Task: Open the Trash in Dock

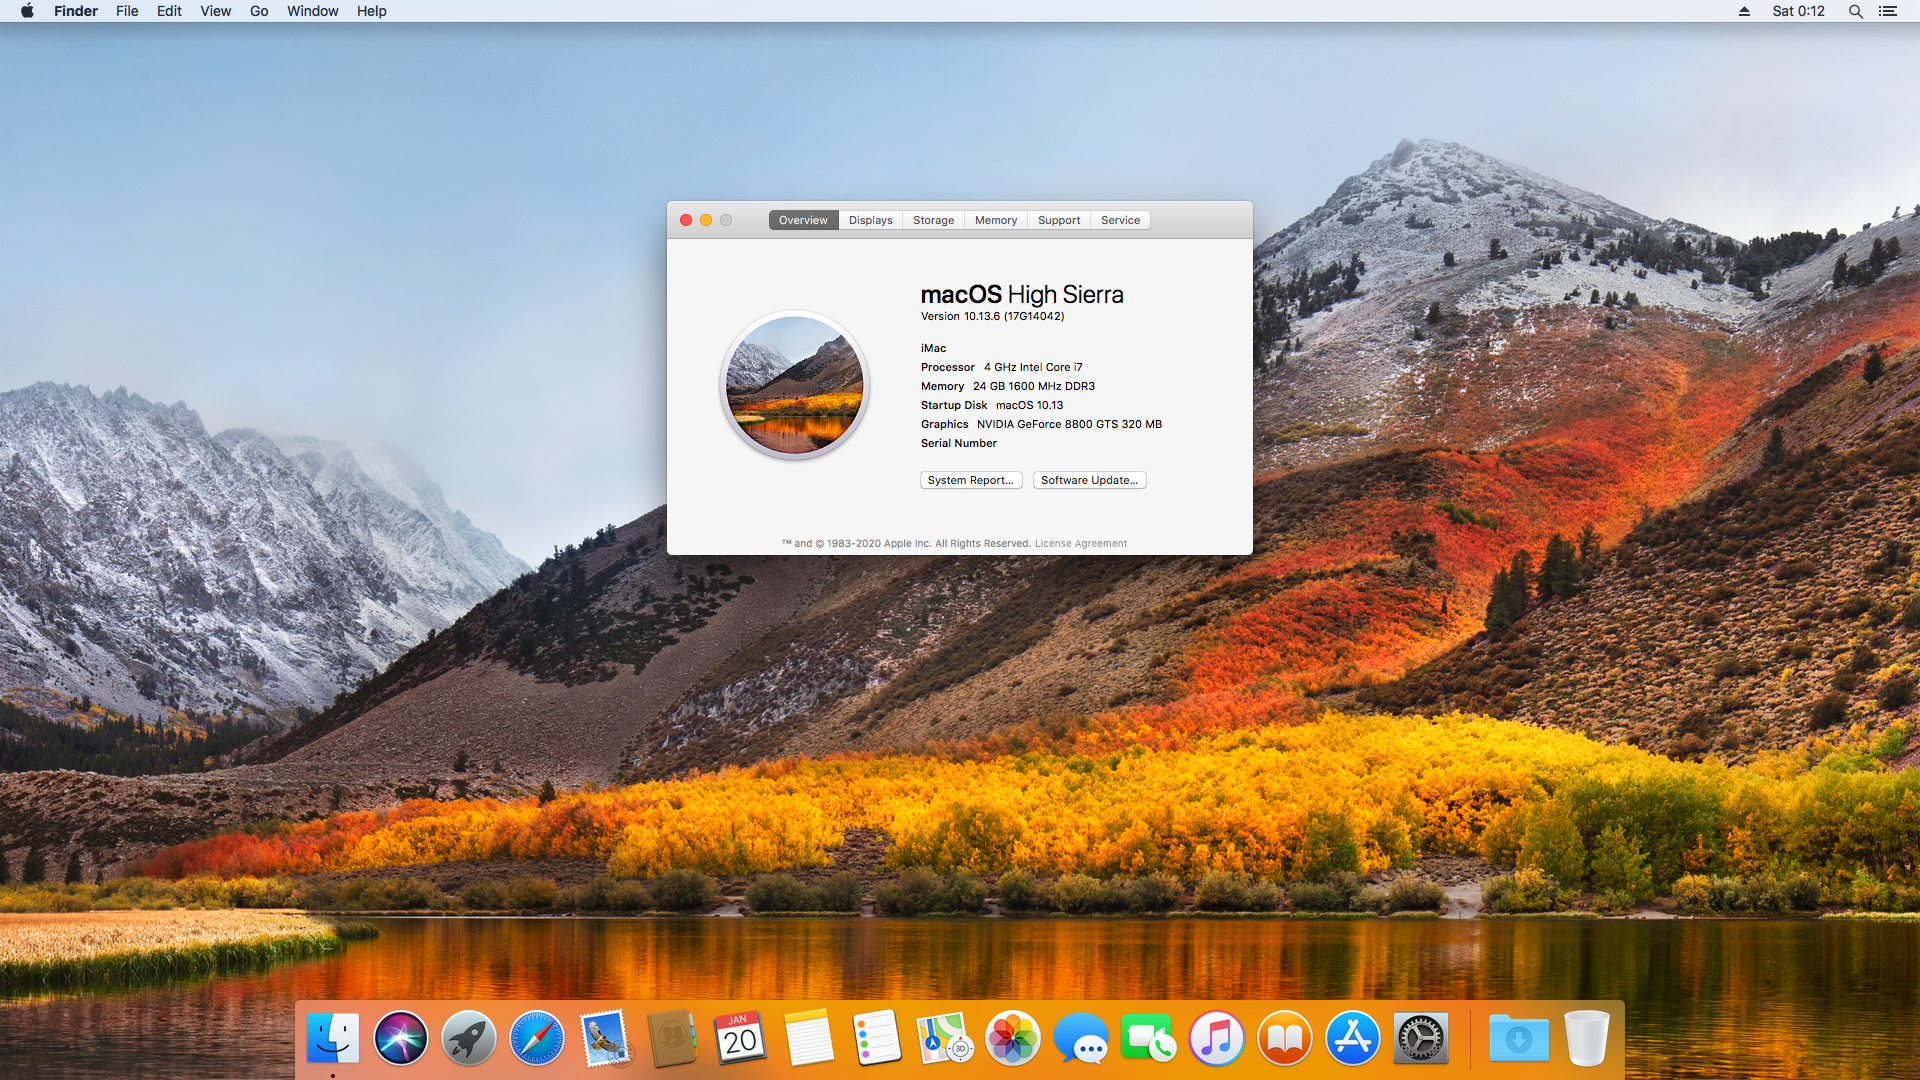Action: coord(1586,1039)
